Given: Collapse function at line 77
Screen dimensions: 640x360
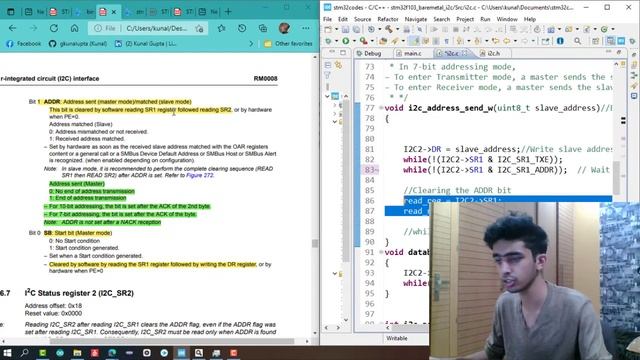Looking at the screenshot, I should [381, 108].
